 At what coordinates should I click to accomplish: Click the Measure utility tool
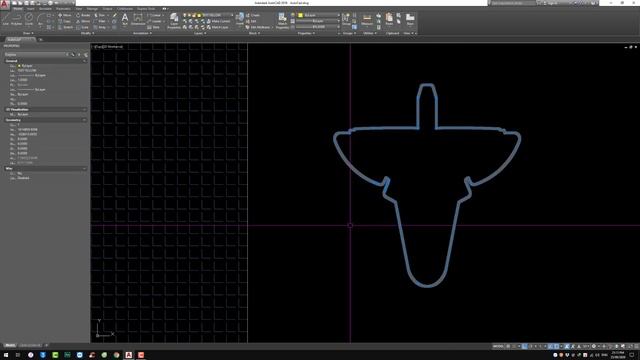[367, 20]
